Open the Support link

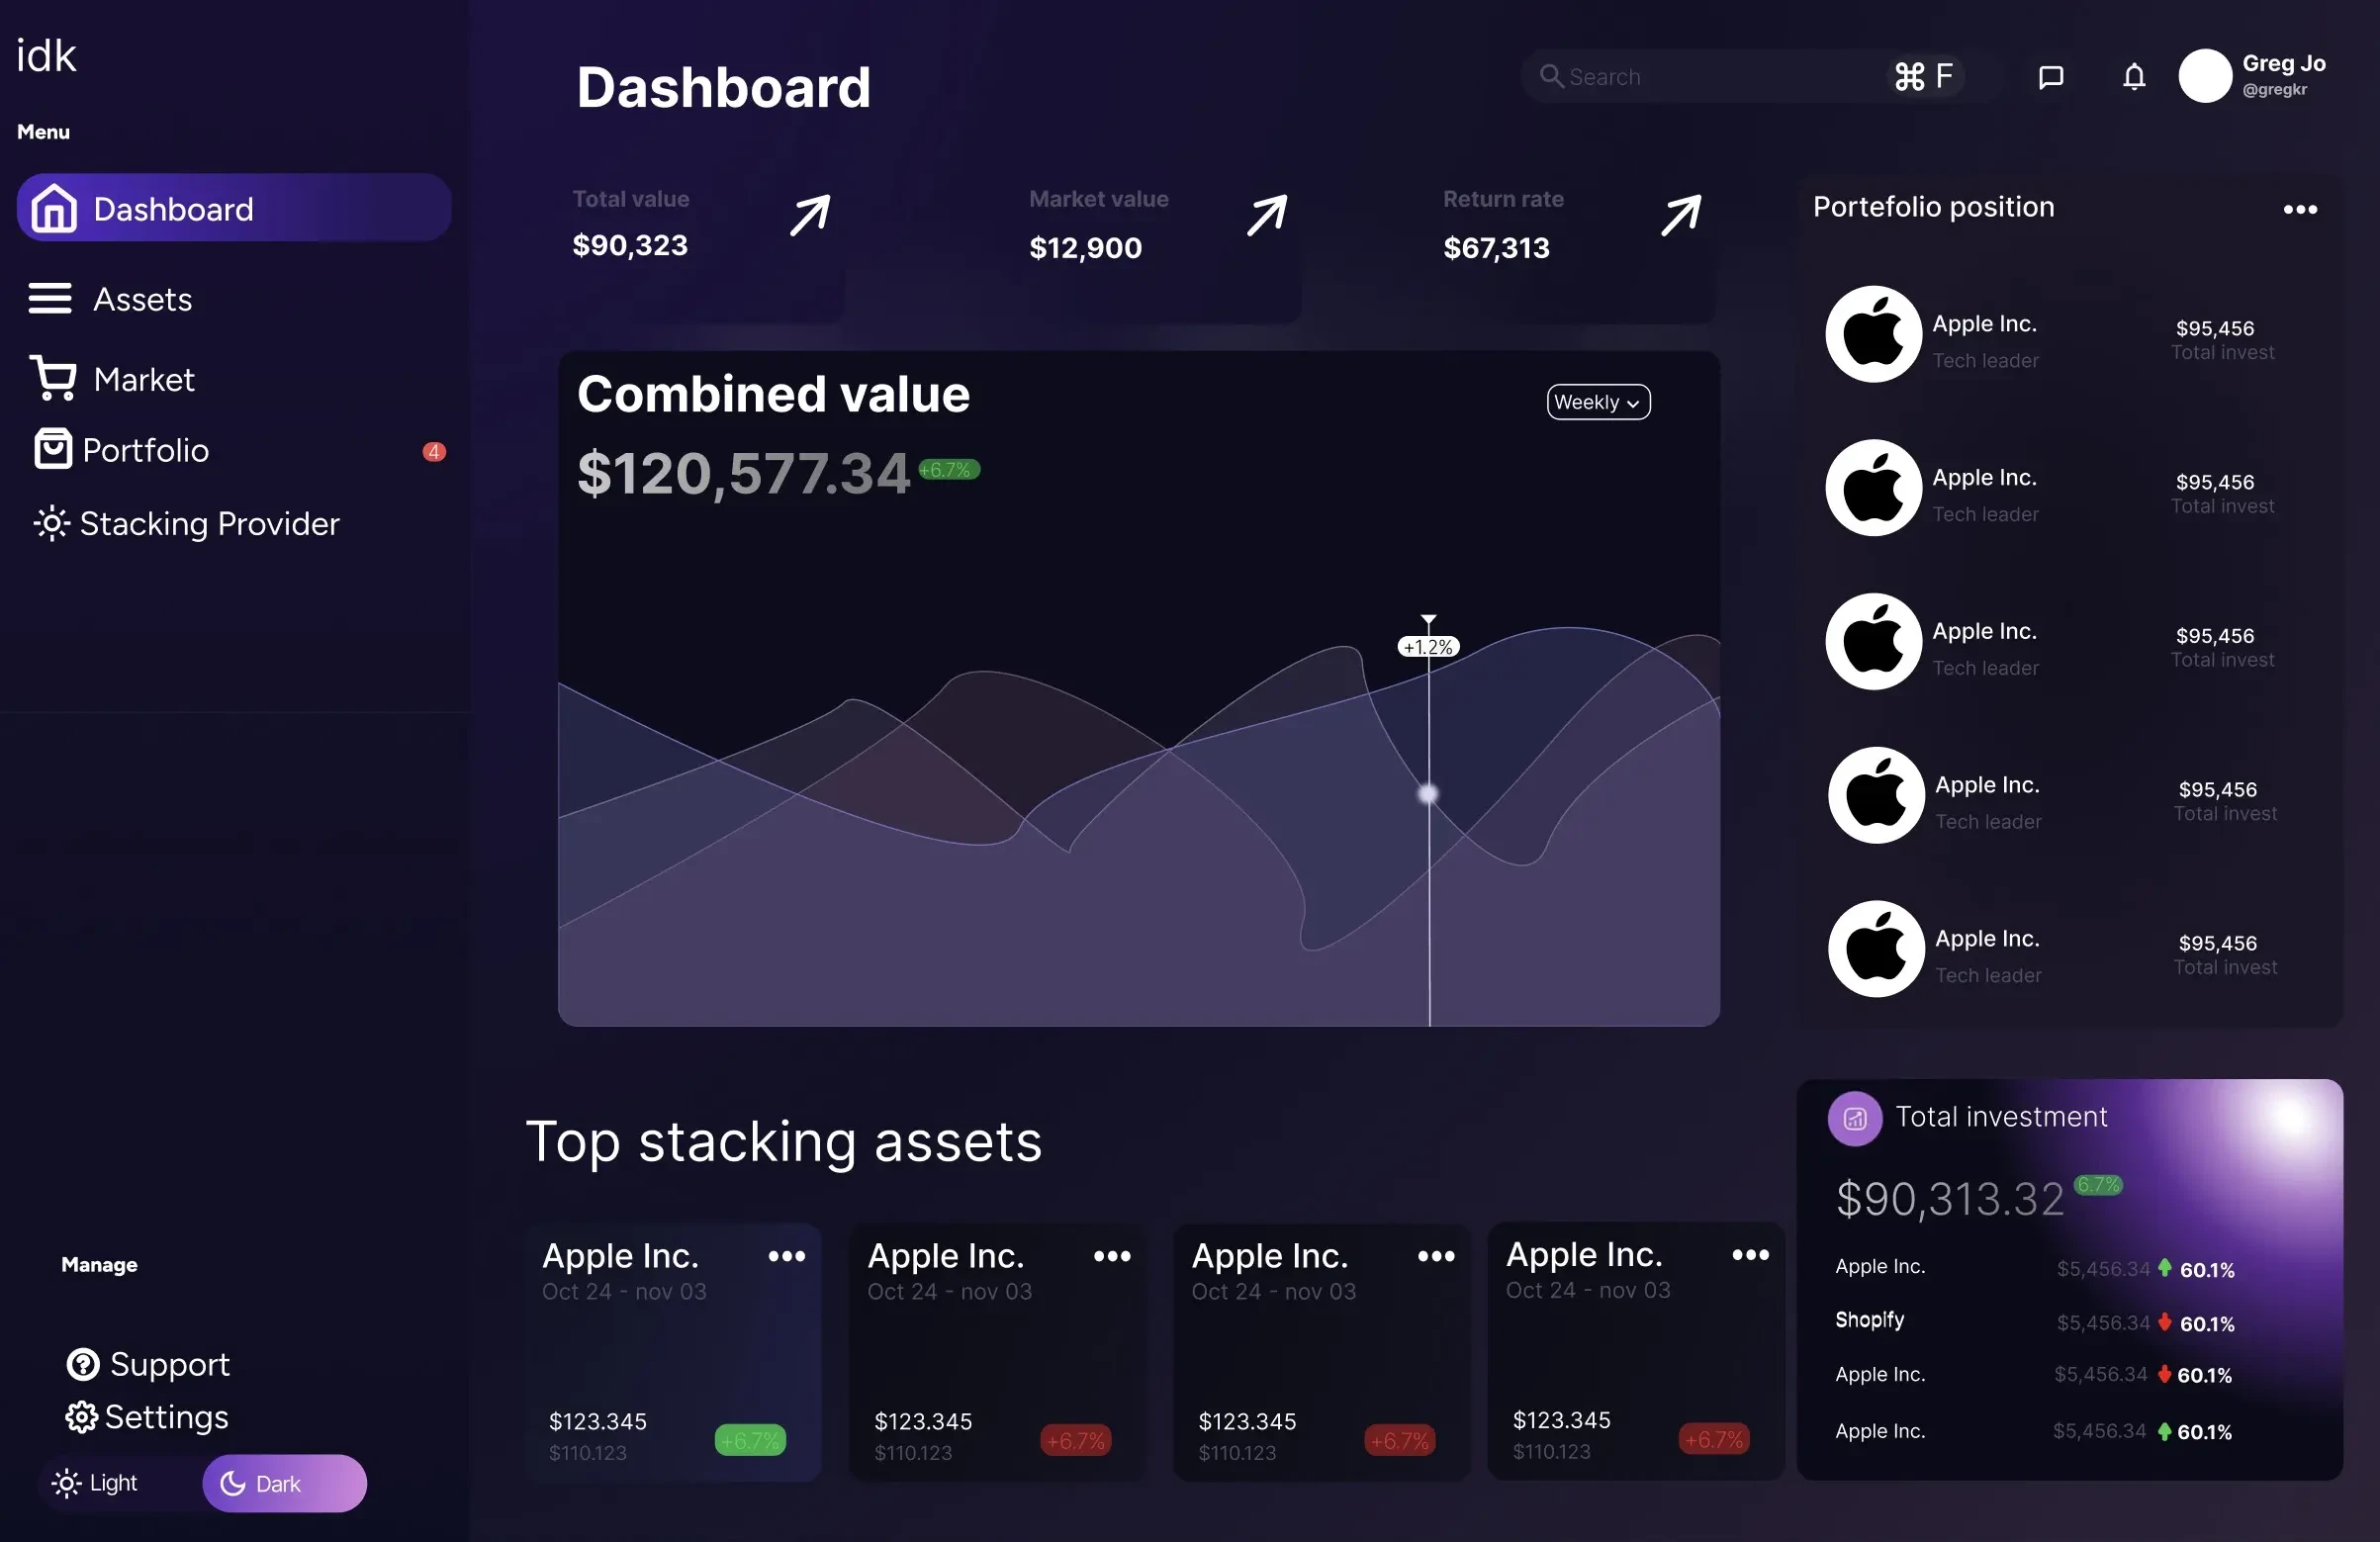[x=168, y=1364]
